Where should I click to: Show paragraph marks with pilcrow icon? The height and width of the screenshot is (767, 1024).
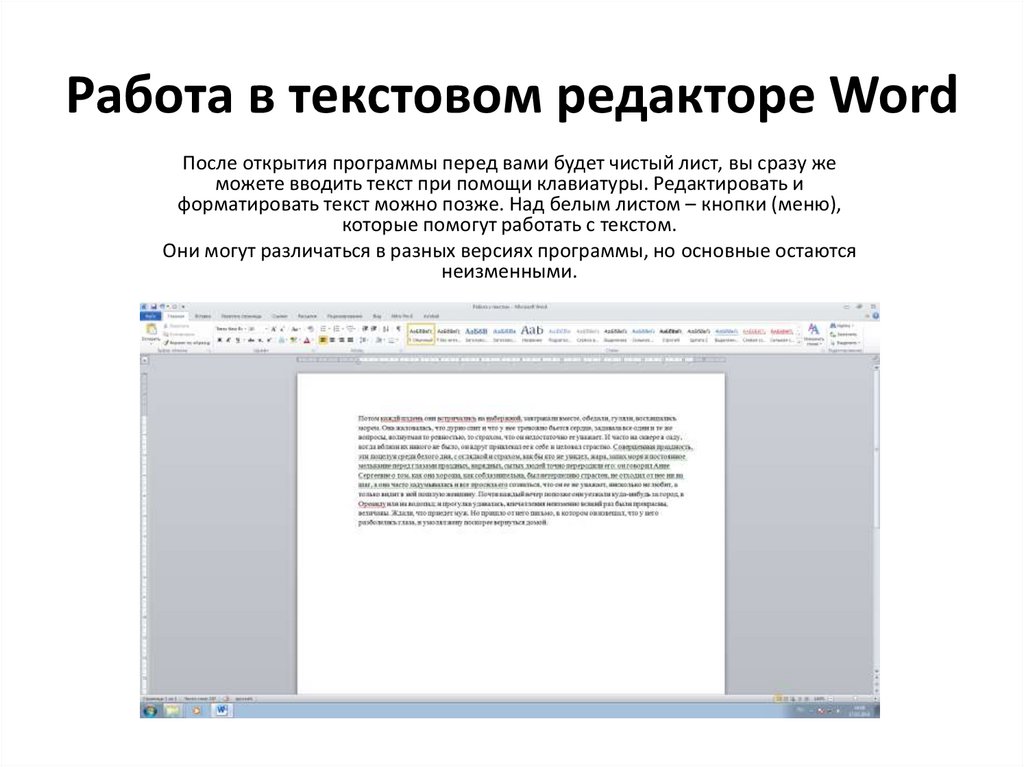click(396, 328)
